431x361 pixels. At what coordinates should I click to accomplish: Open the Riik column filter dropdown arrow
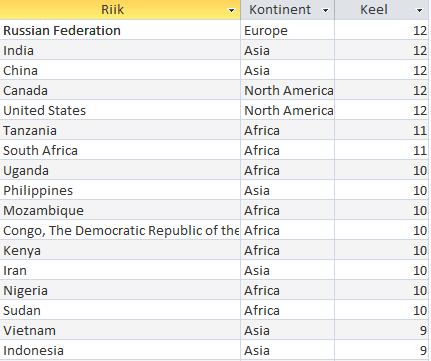pyautogui.click(x=231, y=10)
